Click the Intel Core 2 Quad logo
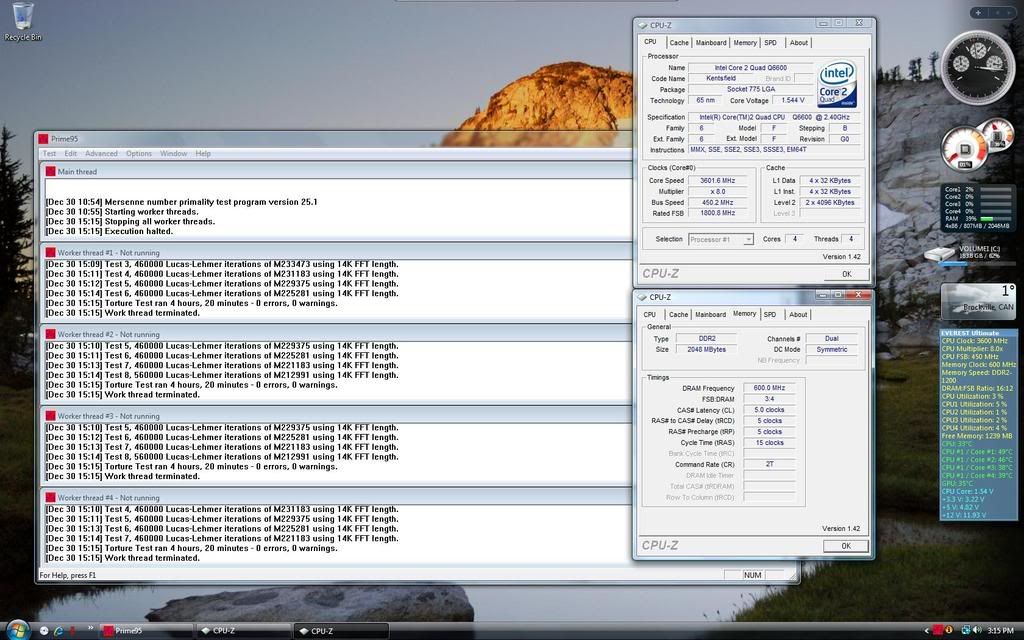Viewport: 1024px width, 640px height. (837, 84)
